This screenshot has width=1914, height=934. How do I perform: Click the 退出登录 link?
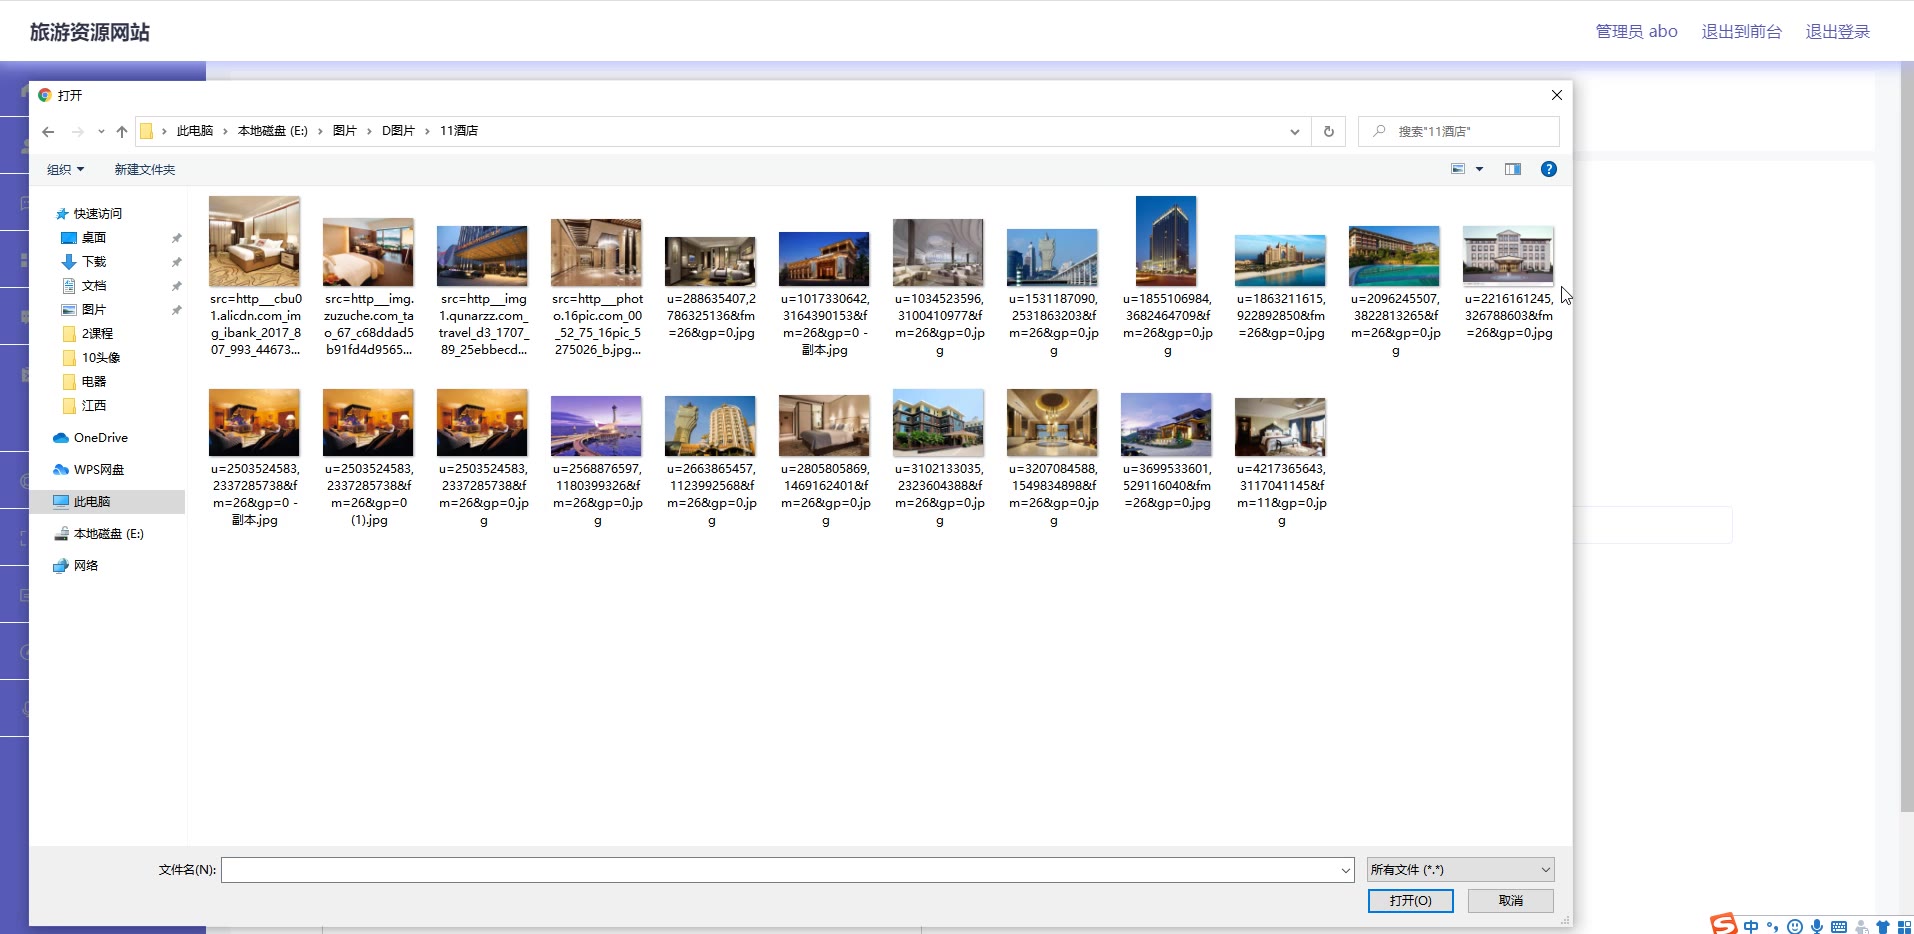click(1837, 32)
